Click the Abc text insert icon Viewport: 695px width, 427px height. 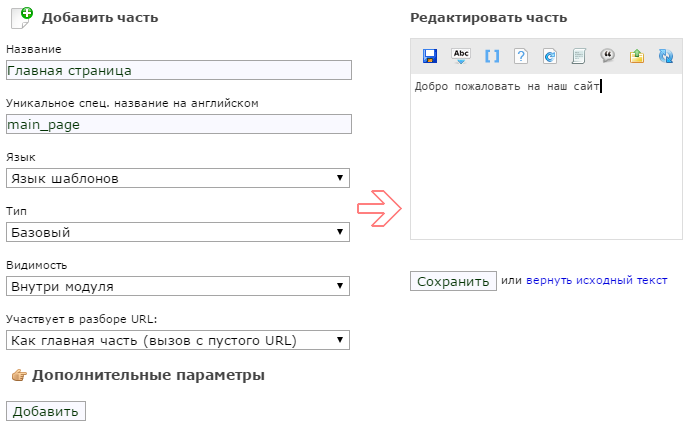(461, 56)
